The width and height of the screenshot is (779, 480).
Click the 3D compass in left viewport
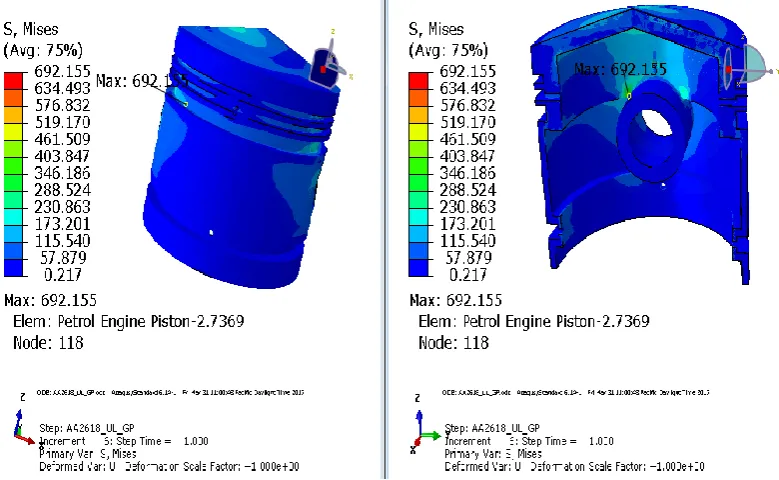click(331, 62)
